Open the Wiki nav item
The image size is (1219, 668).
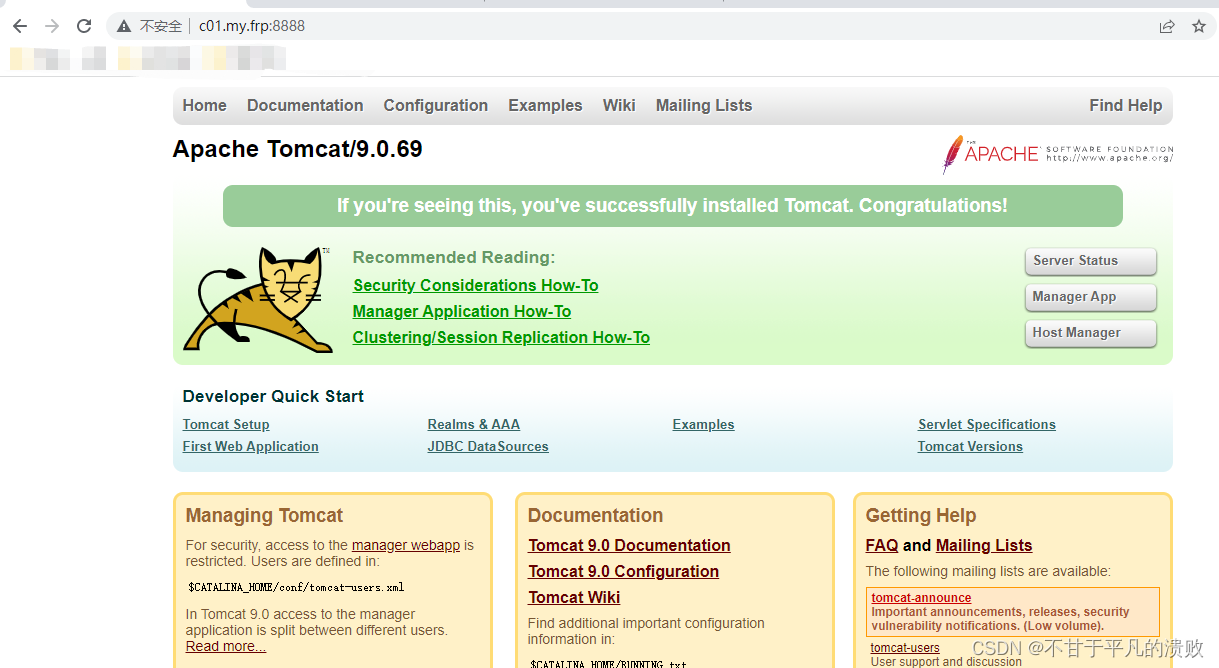tap(619, 105)
